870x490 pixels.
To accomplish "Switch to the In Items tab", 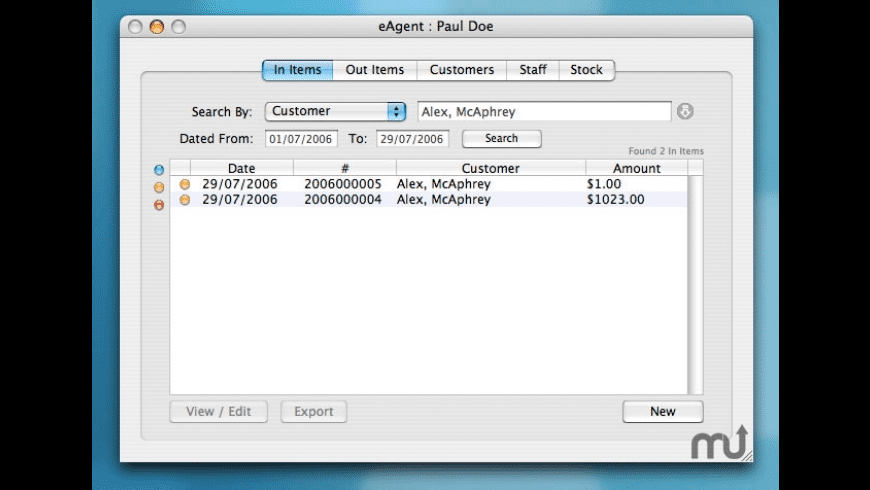I will (x=297, y=70).
